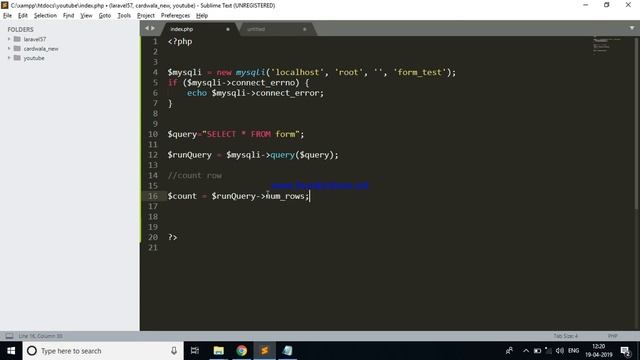
Task: Close the index.php tab
Action: 228,29
